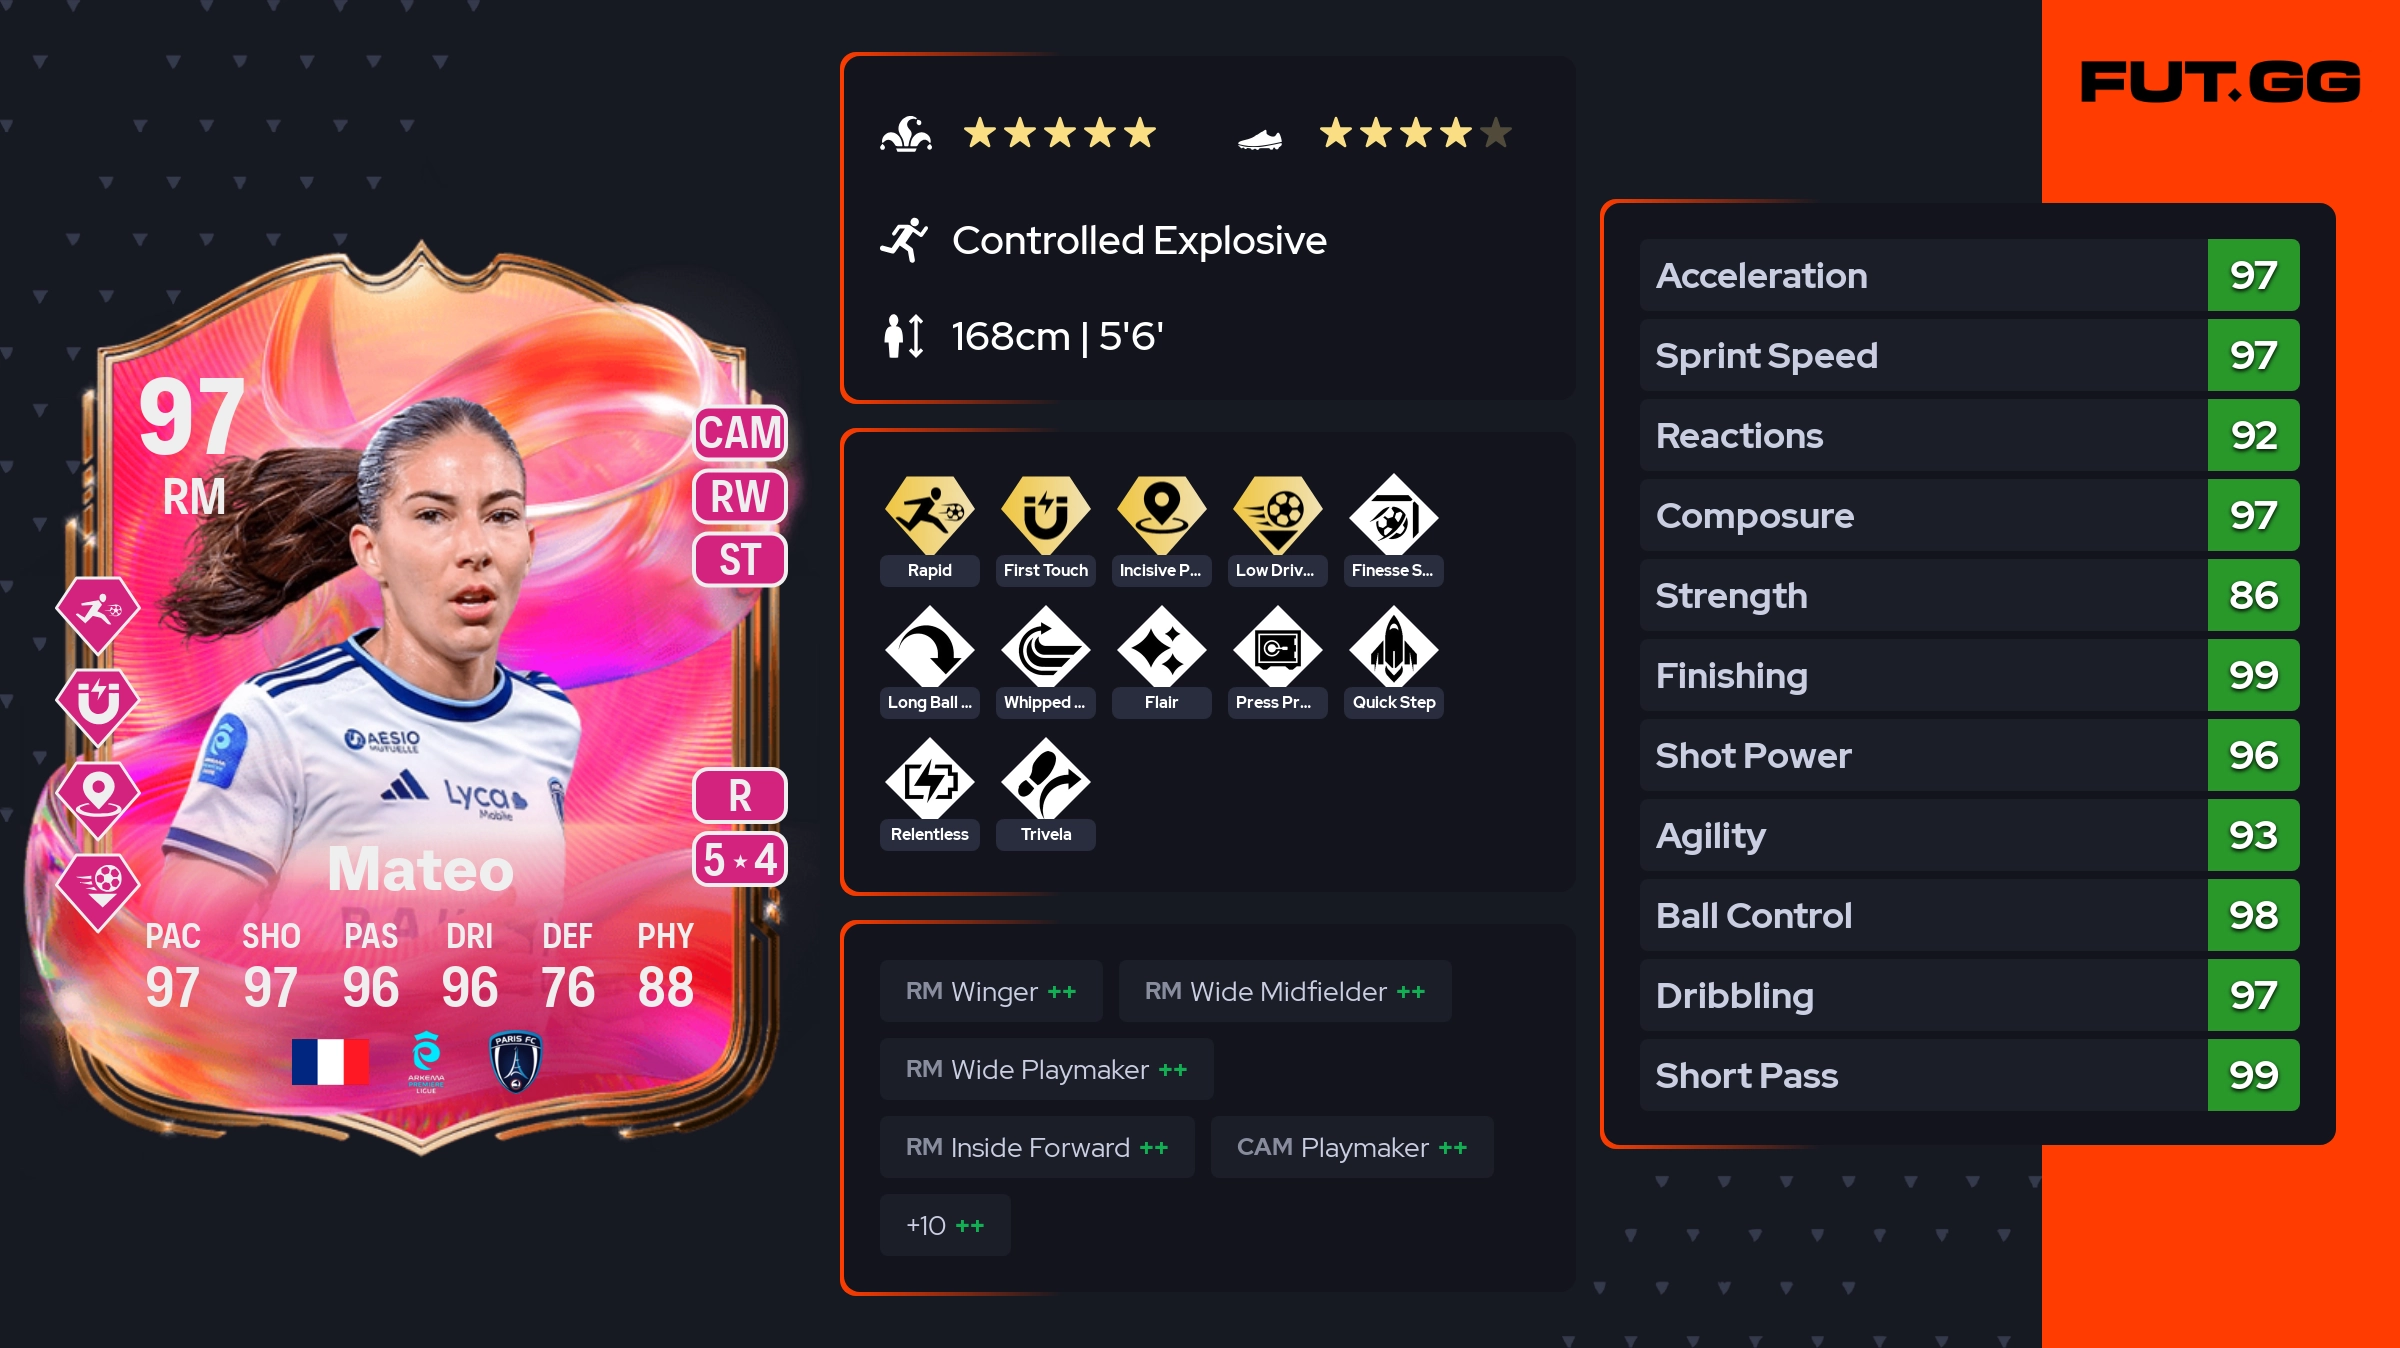Image resolution: width=2400 pixels, height=1348 pixels.
Task: Select the First Touch playstyle icon
Action: [1045, 514]
